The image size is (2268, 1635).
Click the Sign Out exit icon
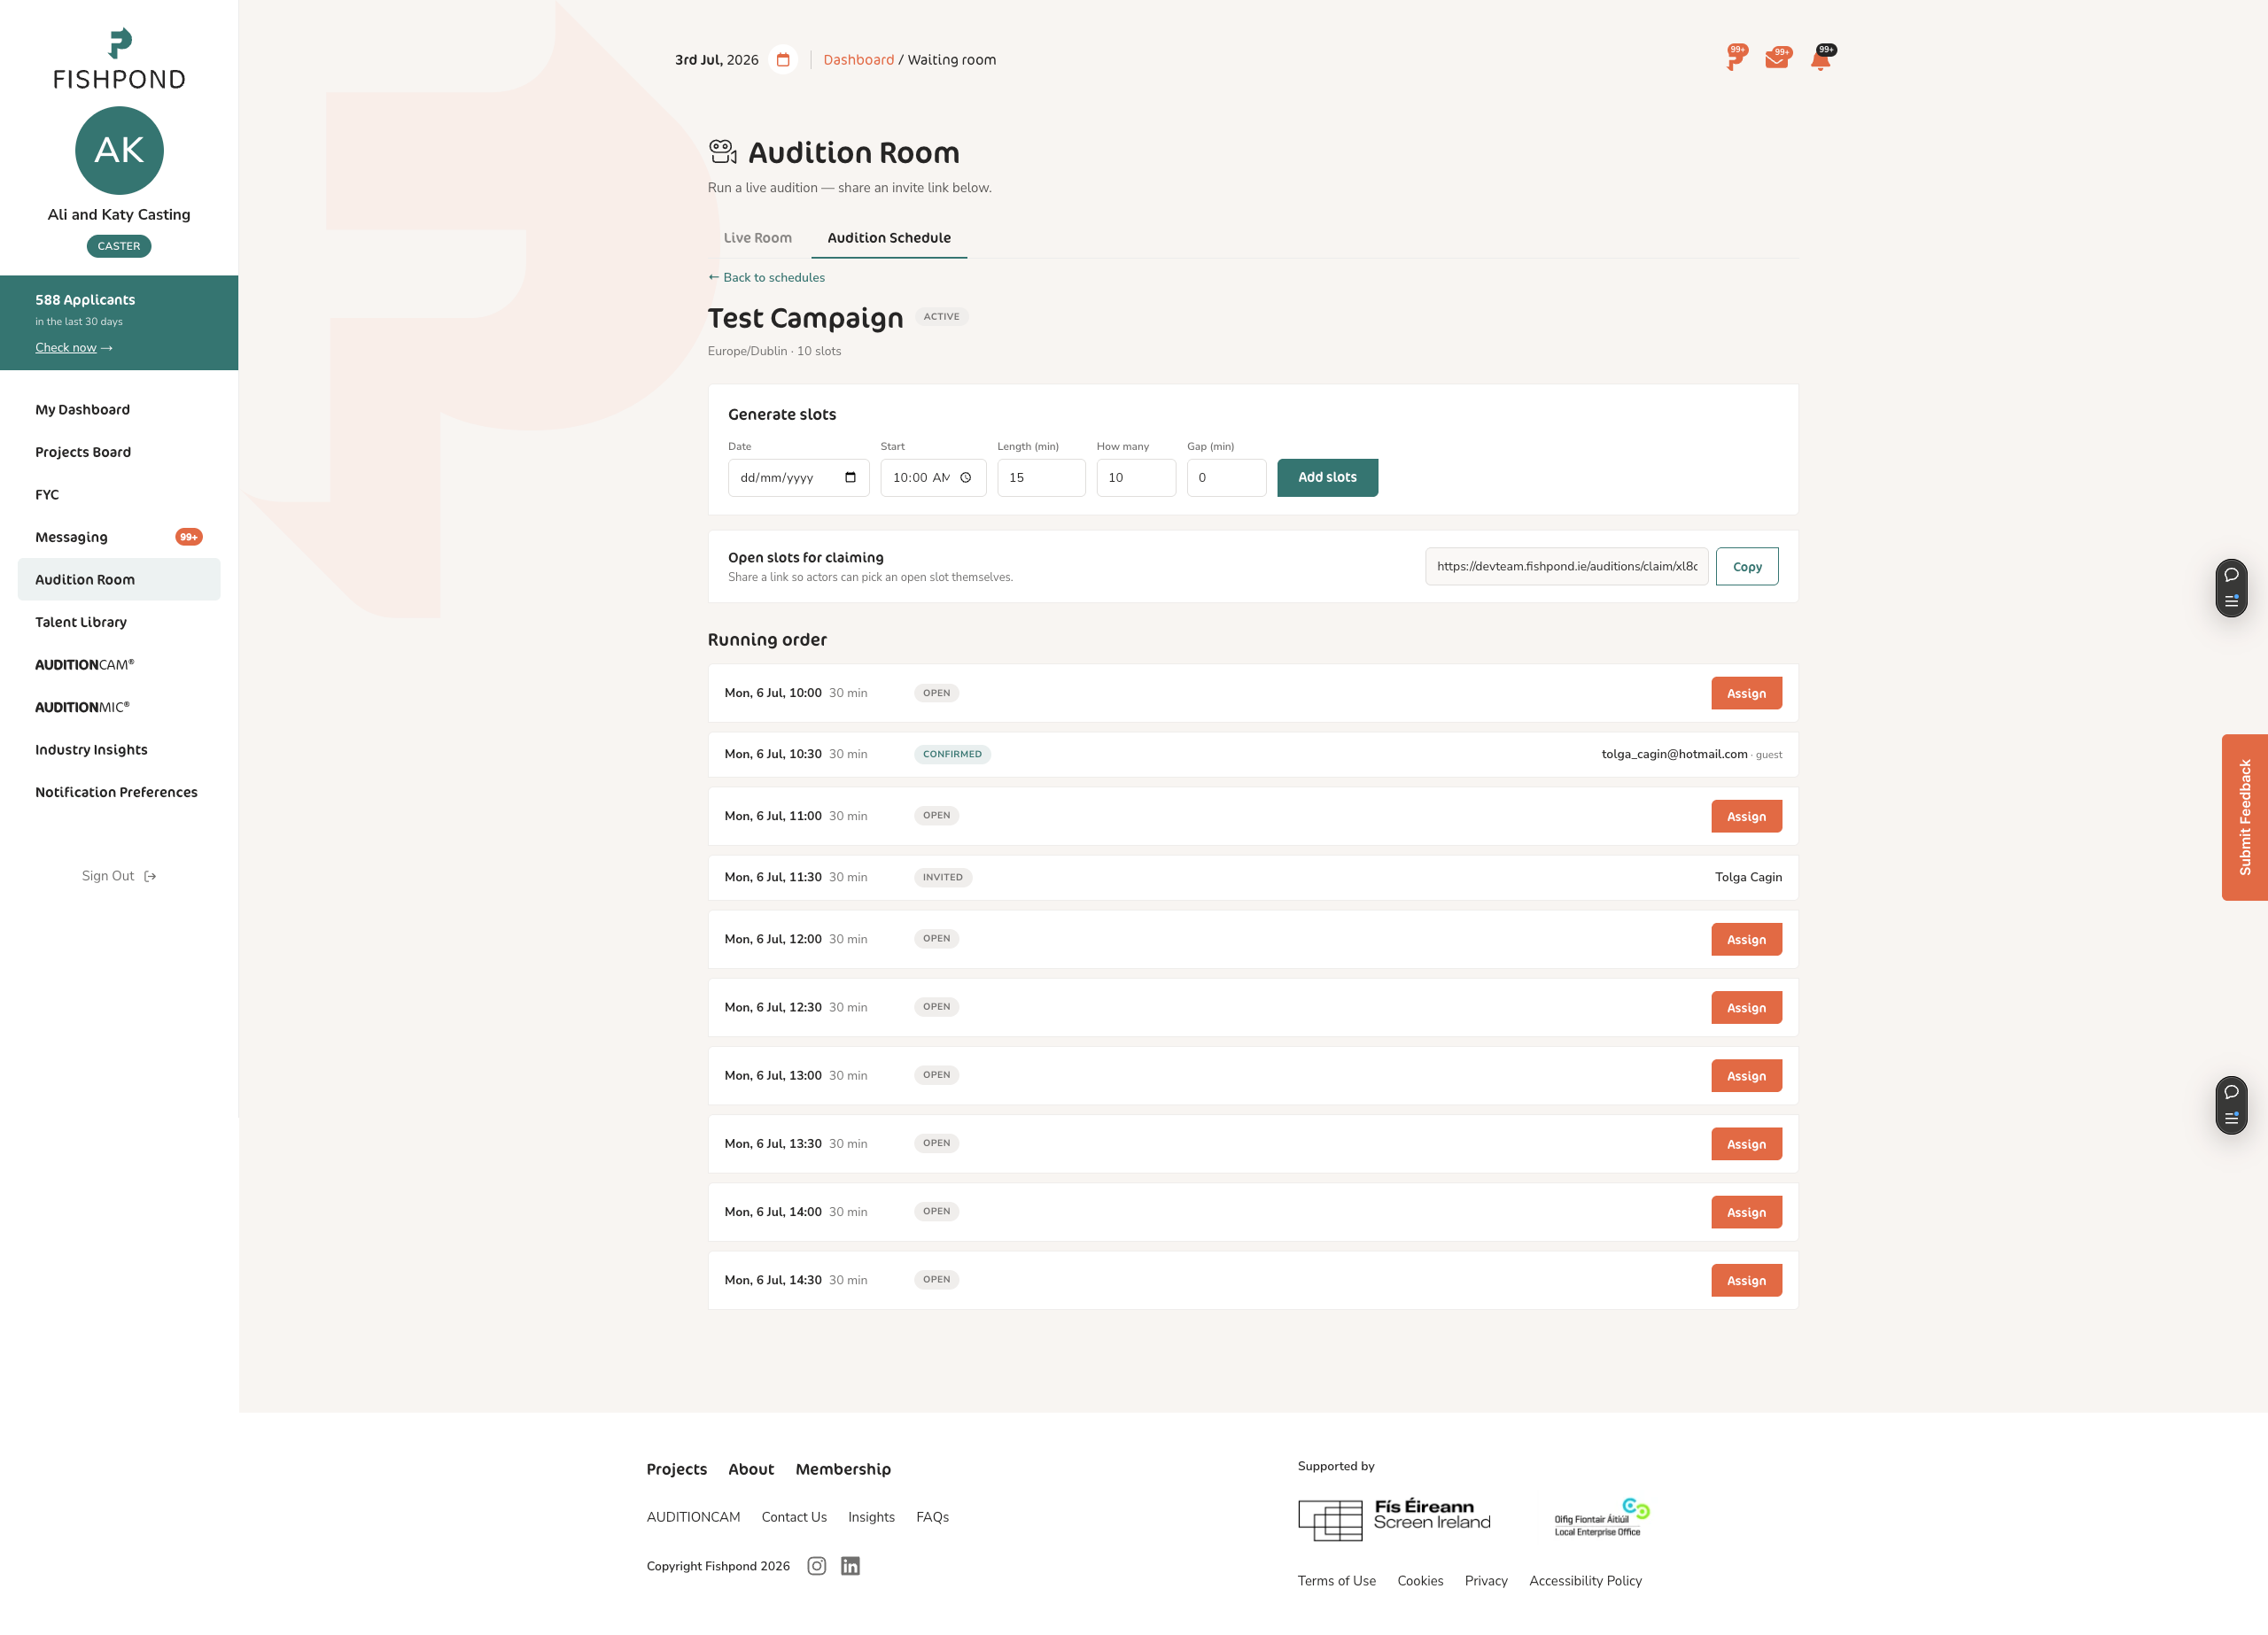[150, 876]
